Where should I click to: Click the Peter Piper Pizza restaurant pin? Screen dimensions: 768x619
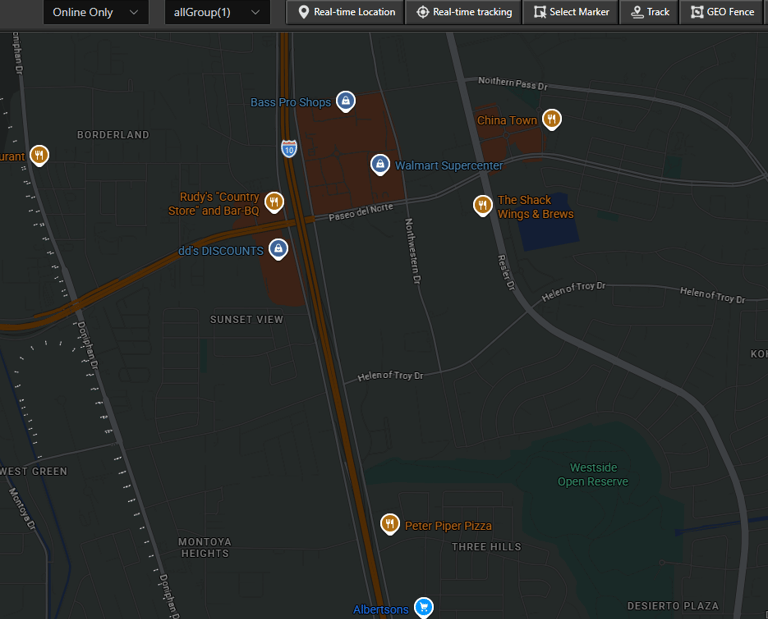point(390,524)
